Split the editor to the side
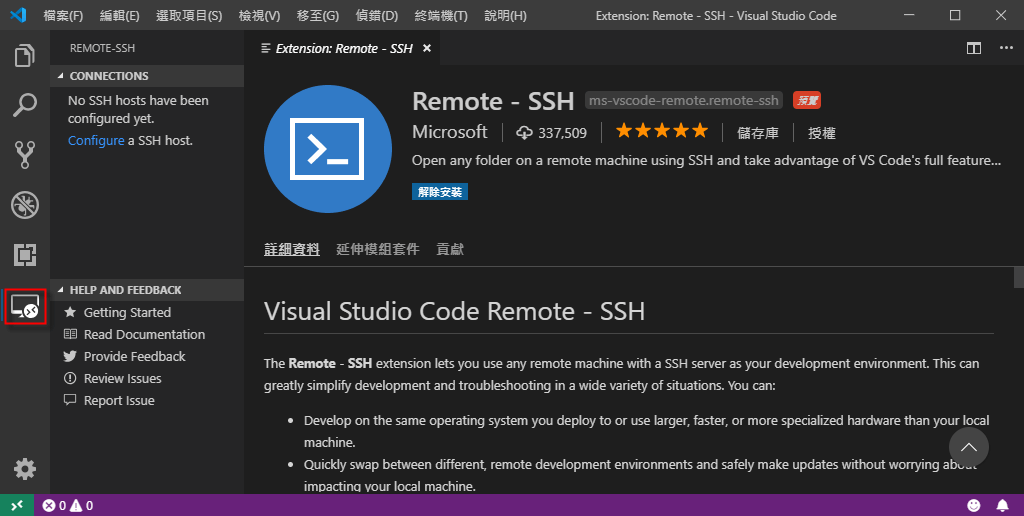The image size is (1024, 516). [x=974, y=48]
